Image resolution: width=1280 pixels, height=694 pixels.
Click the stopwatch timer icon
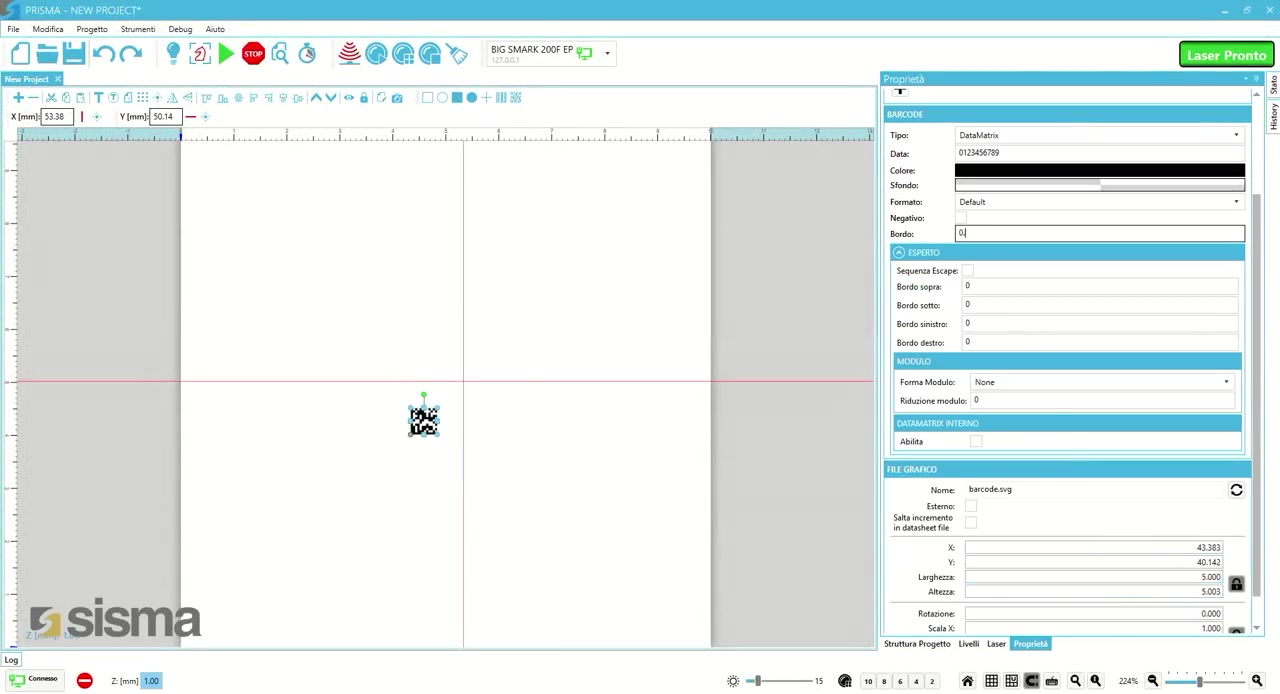307,54
